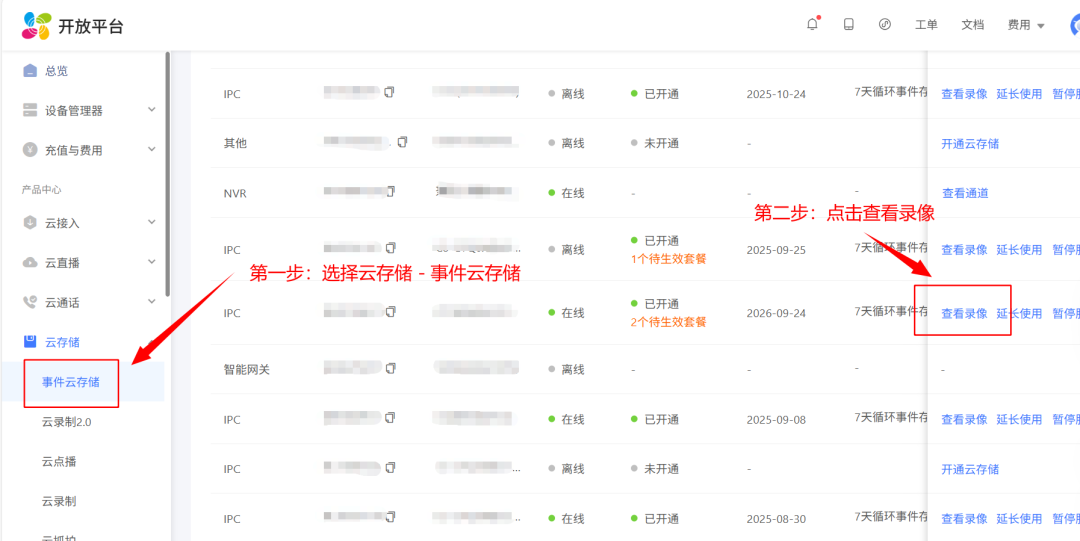Click 查看录像 for the 2025-08-30 IPC row
The image size is (1080, 541).
[964, 519]
